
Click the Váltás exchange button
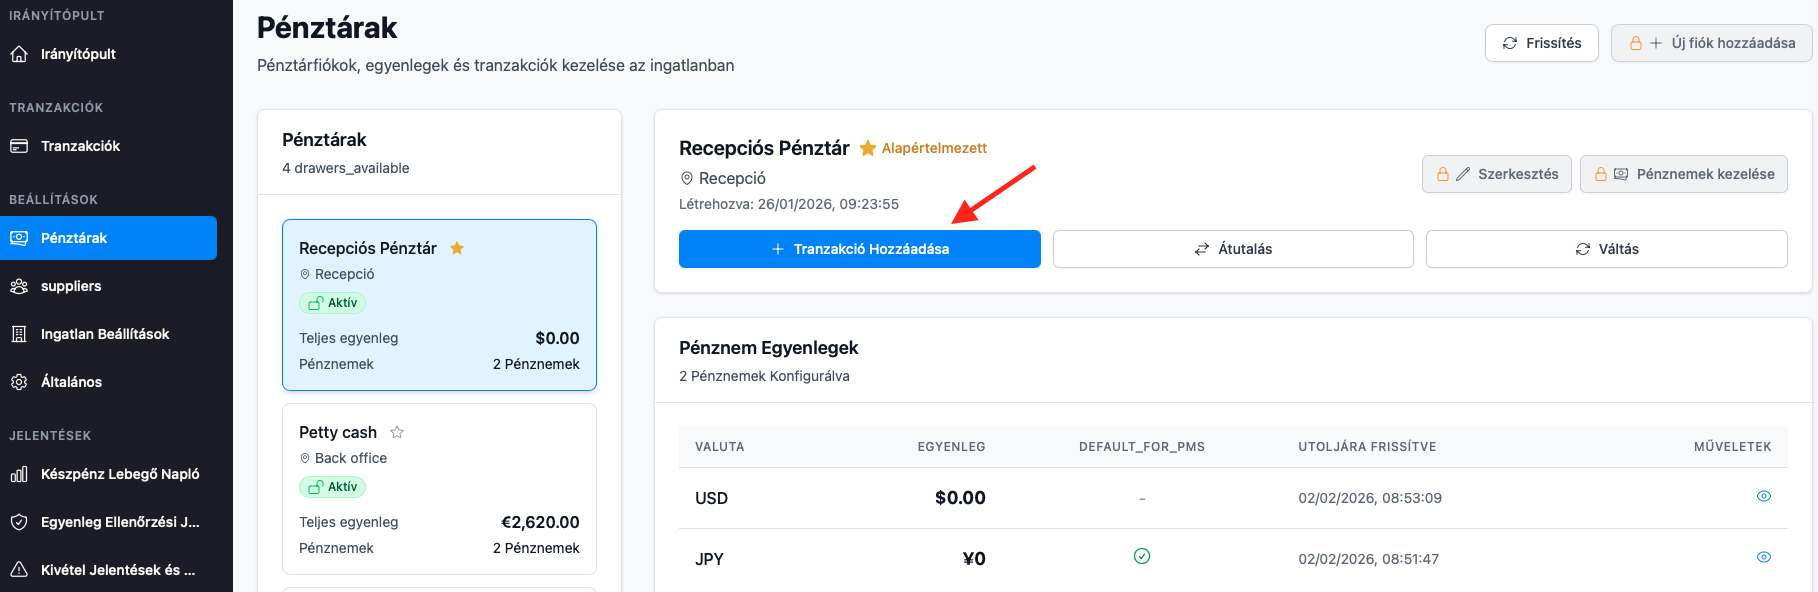[1606, 249]
